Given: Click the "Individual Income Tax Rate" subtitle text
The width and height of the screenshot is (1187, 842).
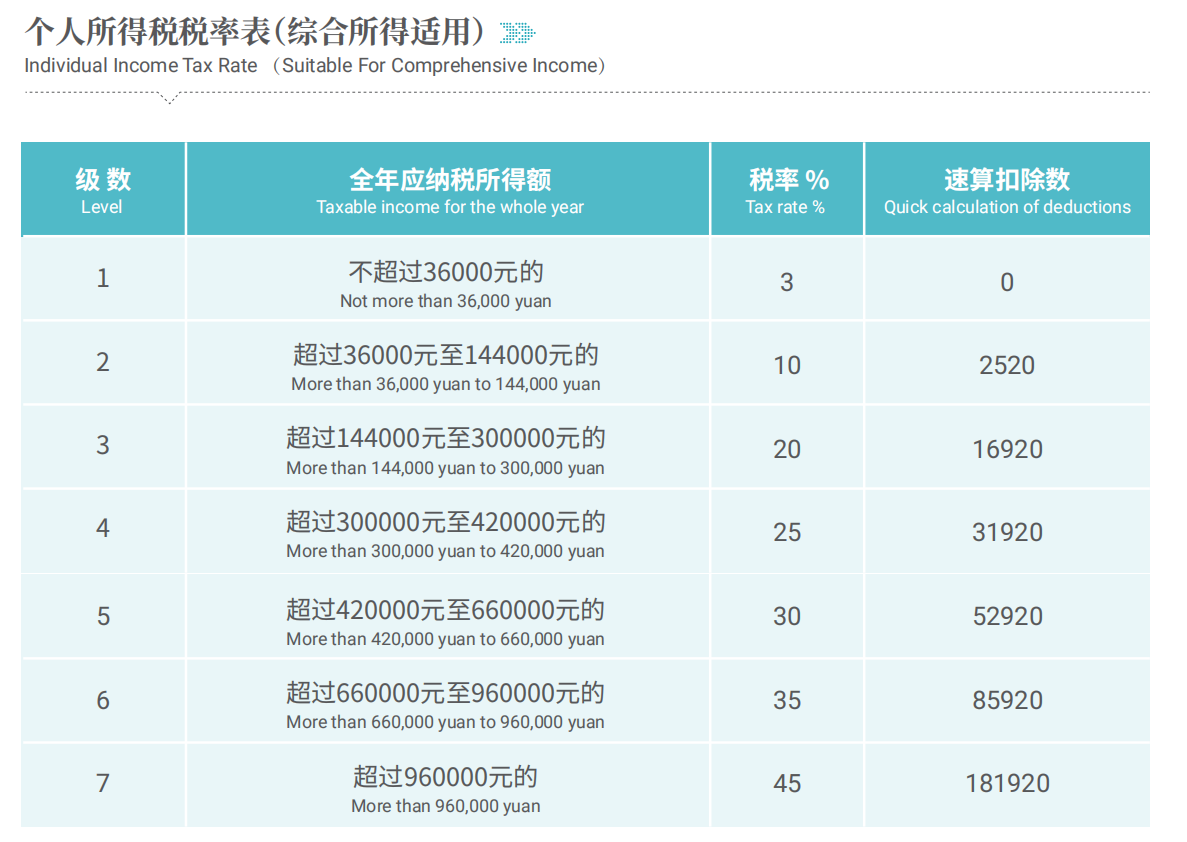Looking at the screenshot, I should [x=141, y=66].
